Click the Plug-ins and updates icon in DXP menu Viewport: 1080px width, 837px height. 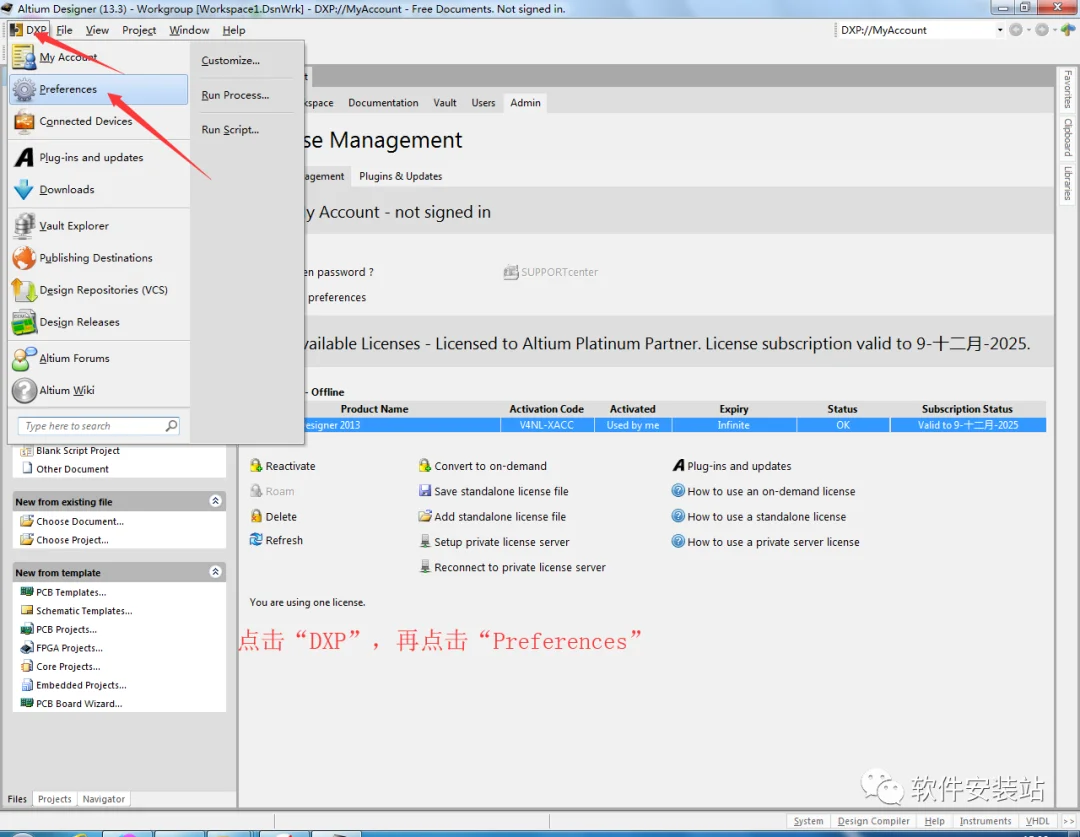click(x=24, y=158)
